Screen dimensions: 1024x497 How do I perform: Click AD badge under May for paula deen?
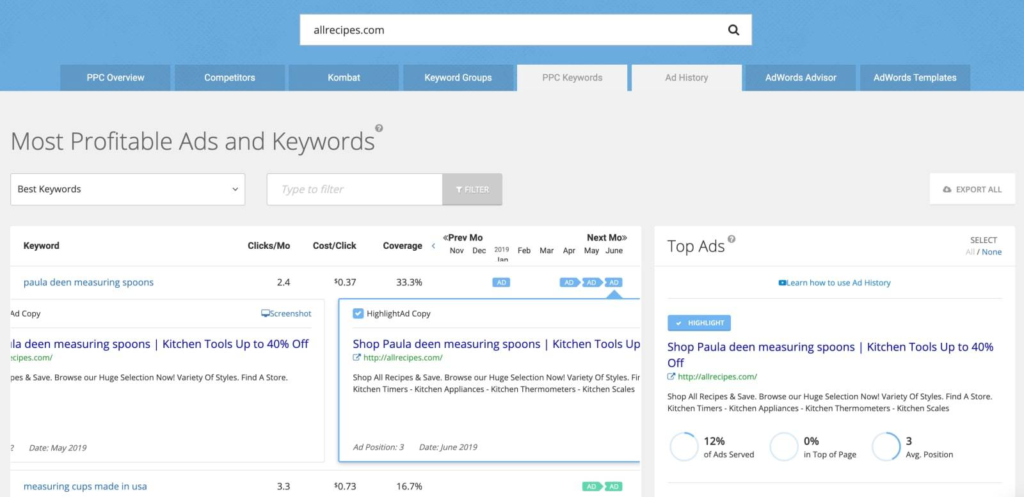coord(591,283)
